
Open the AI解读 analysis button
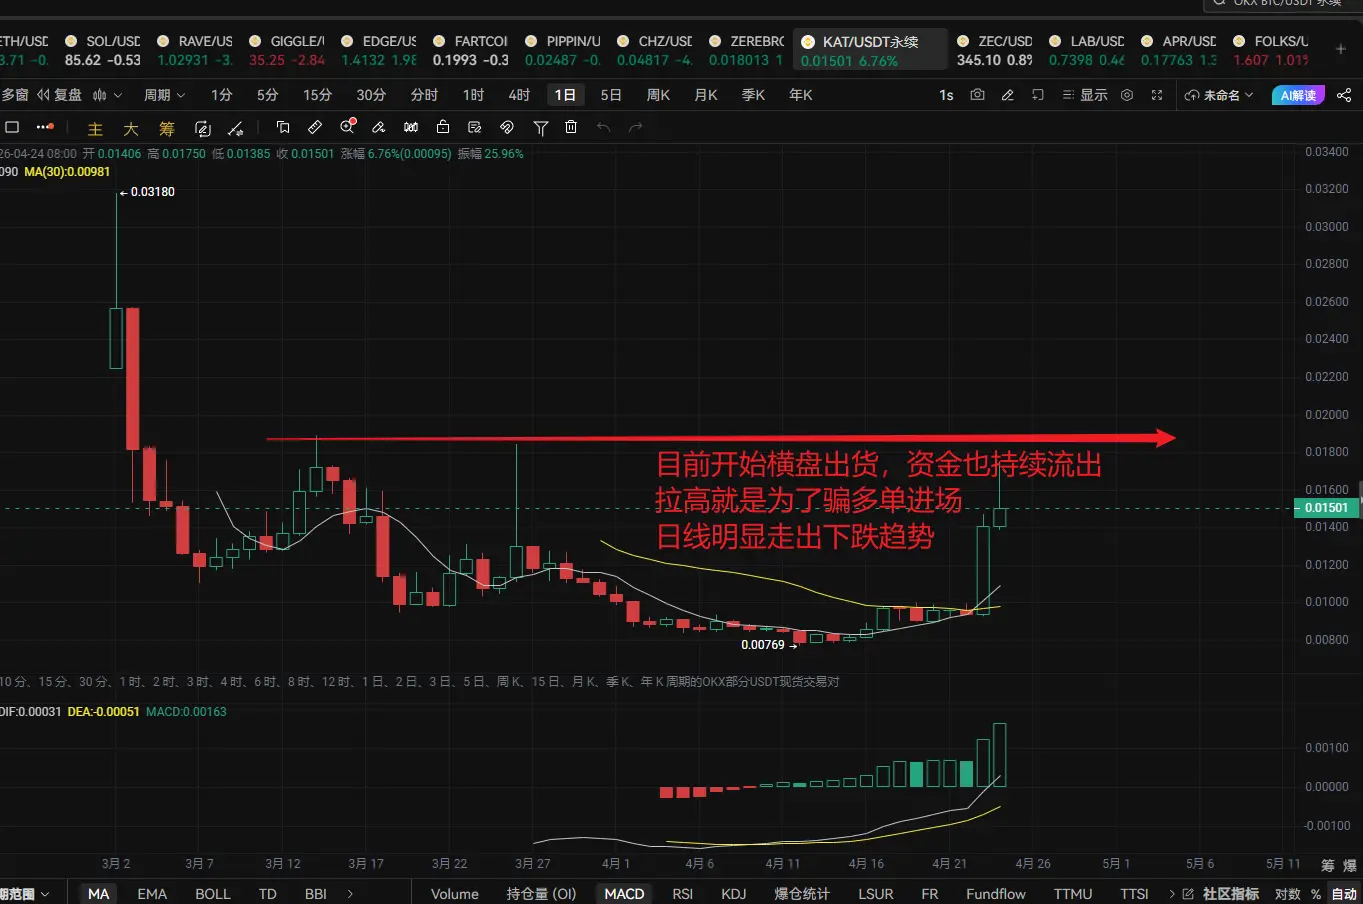(1298, 95)
